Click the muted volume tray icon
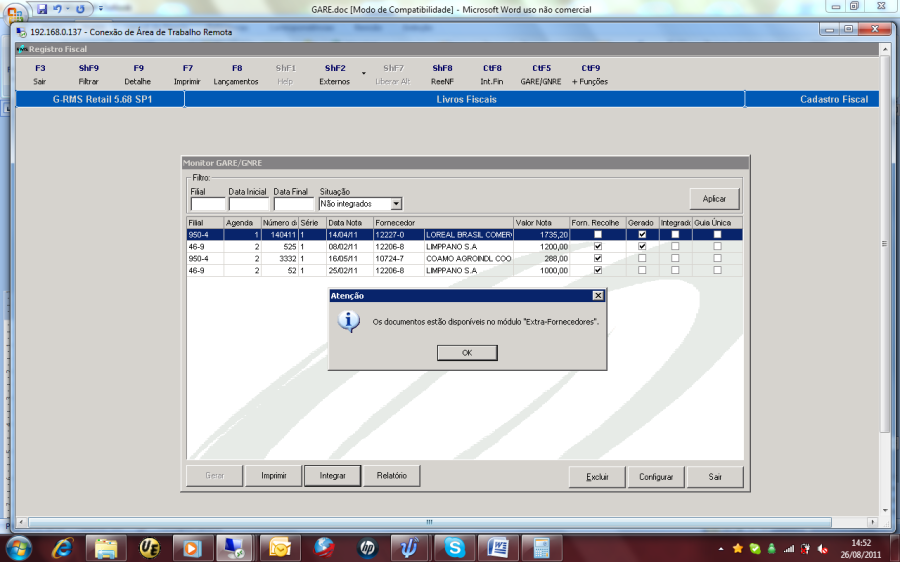This screenshot has width=900, height=562. pos(823,549)
